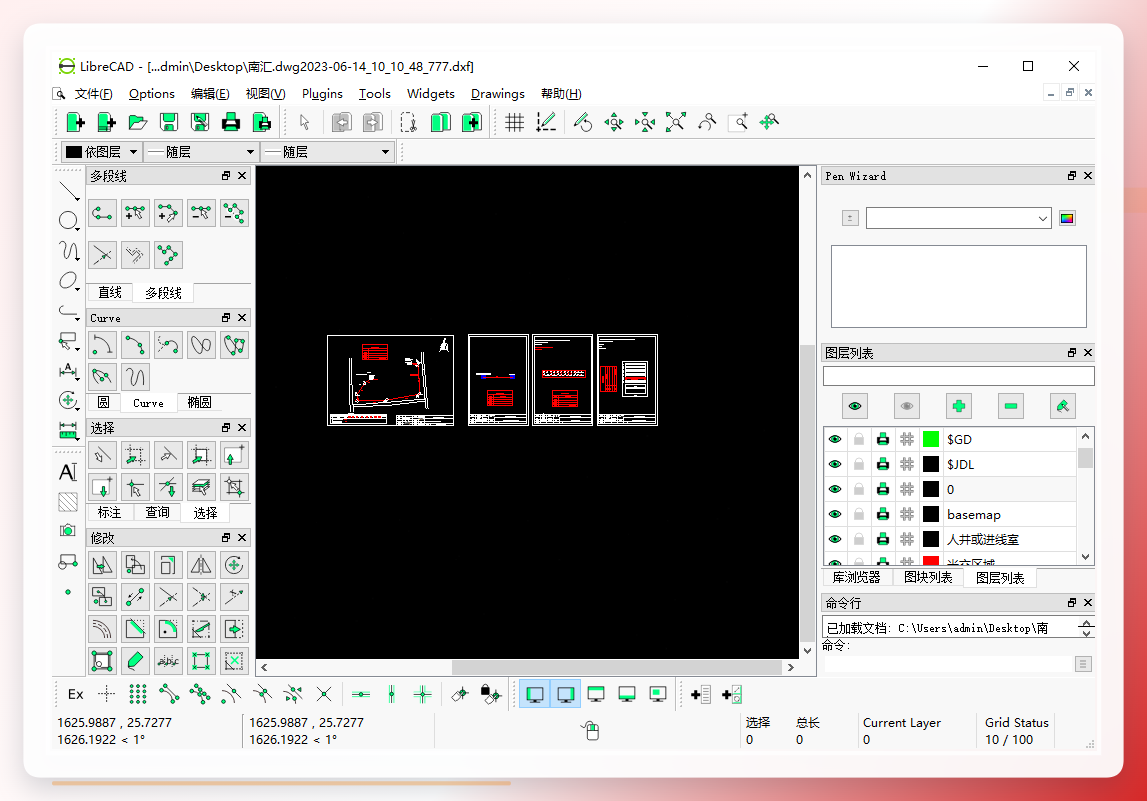This screenshot has height=801, width=1147.
Task: Click the green $GD layer color swatch
Action: coord(930,439)
